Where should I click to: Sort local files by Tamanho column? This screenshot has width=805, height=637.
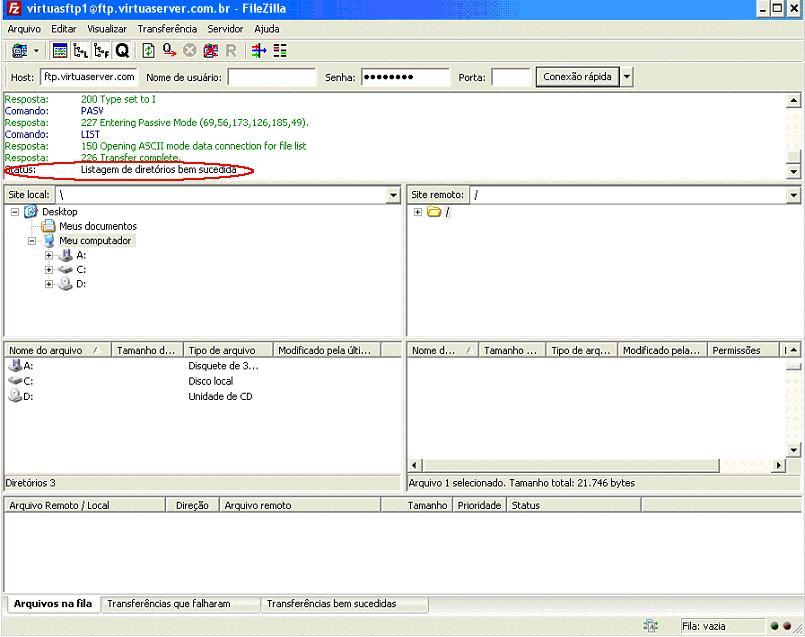click(x=147, y=350)
